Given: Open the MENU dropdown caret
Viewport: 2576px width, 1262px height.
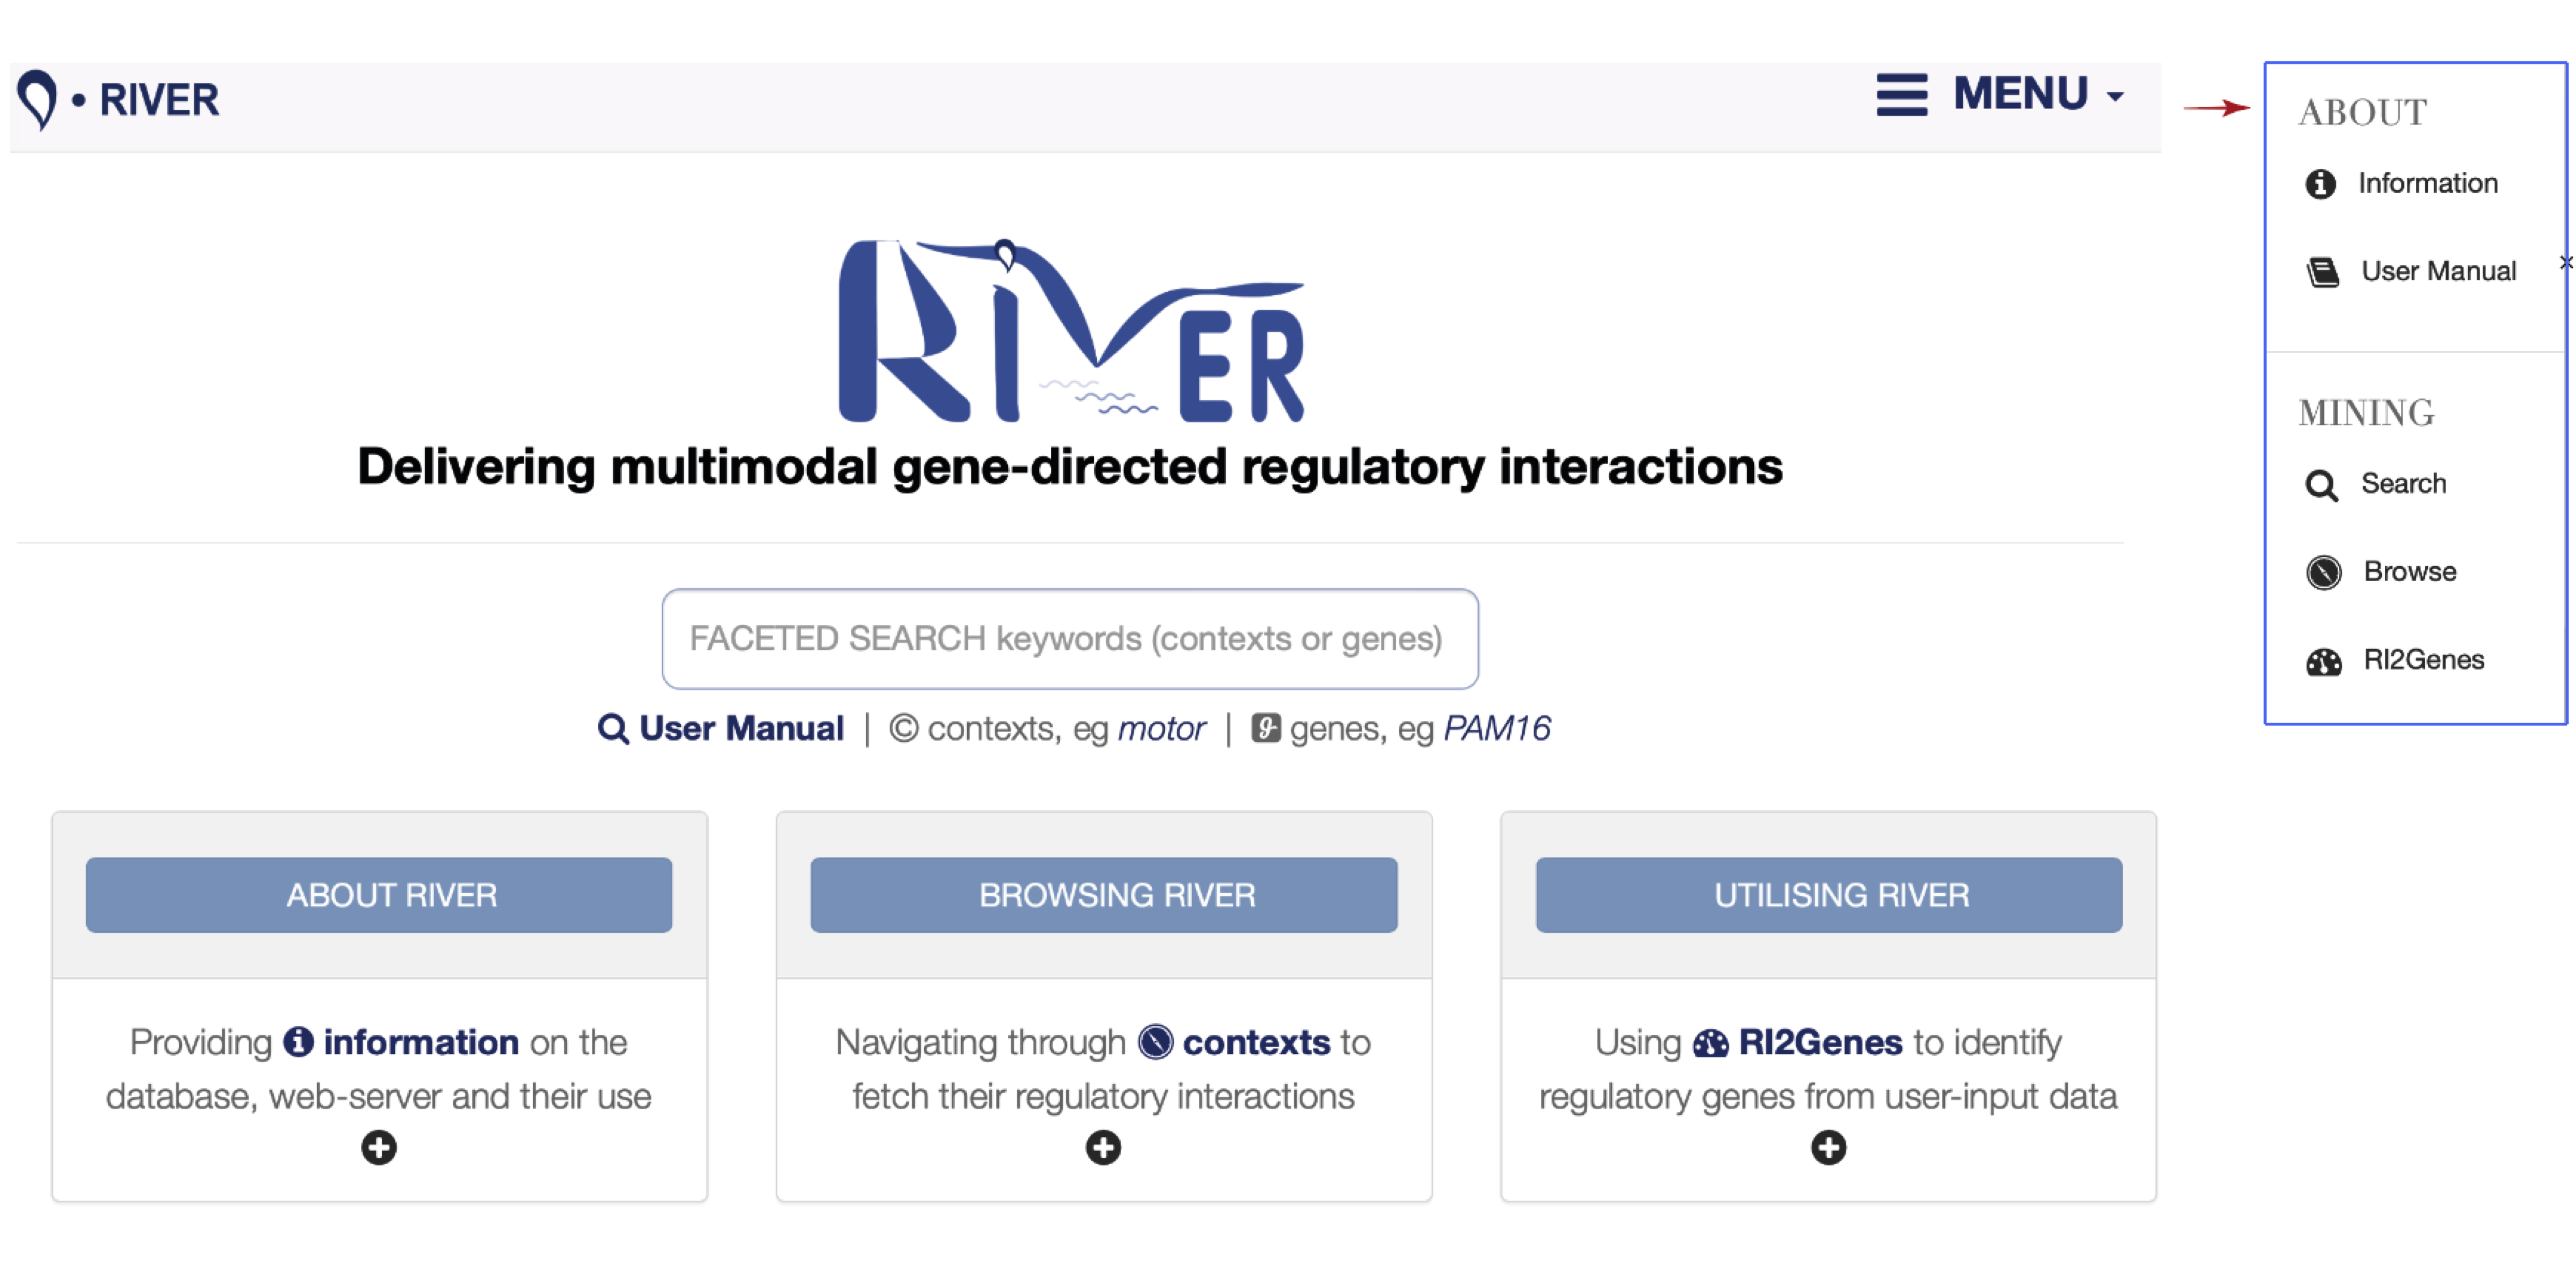Looking at the screenshot, I should (x=2115, y=97).
